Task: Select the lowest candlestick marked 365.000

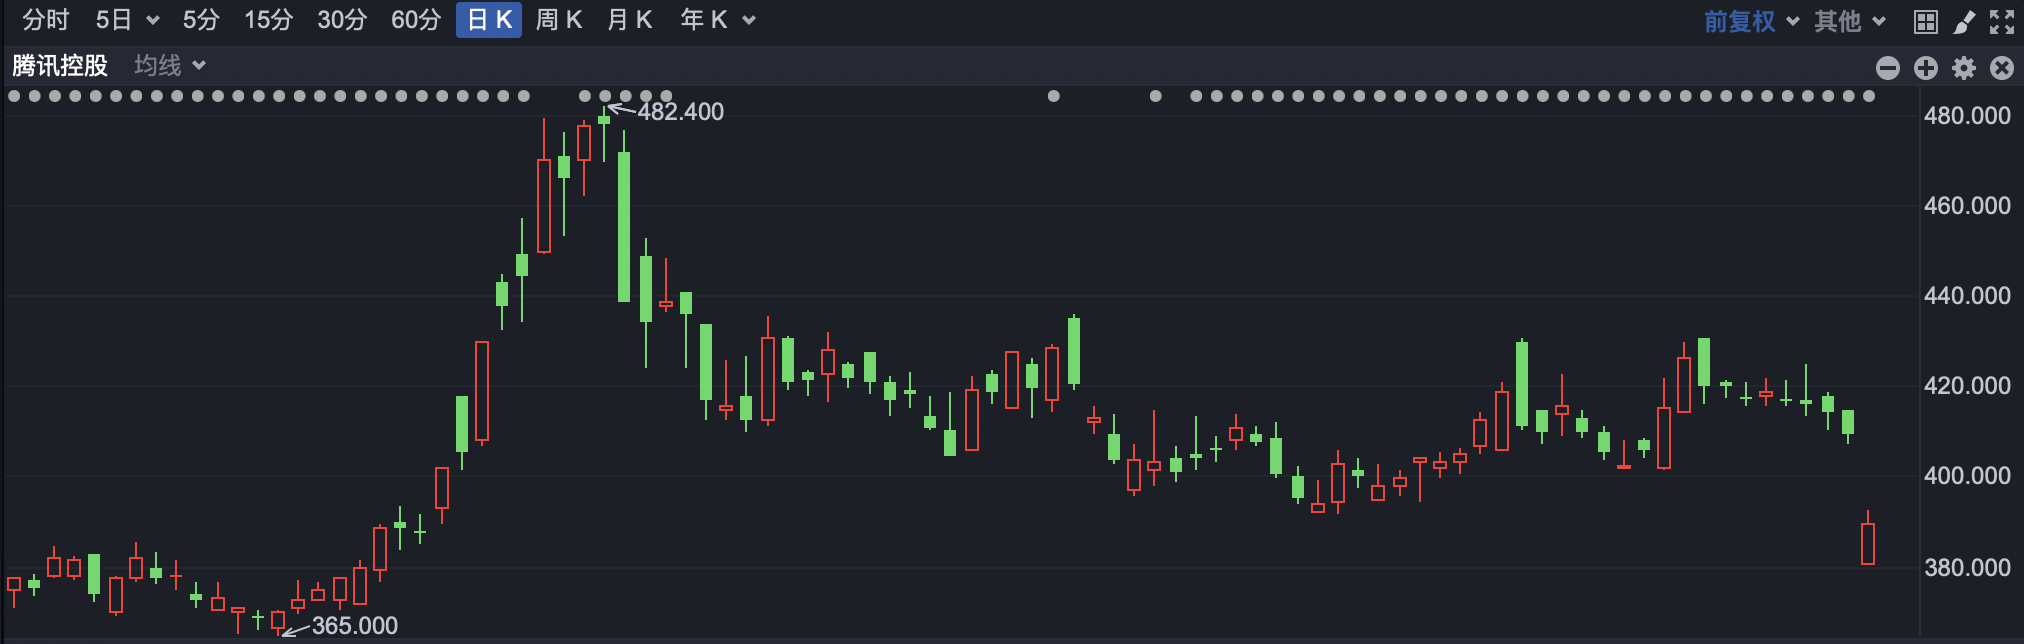Action: [278, 622]
